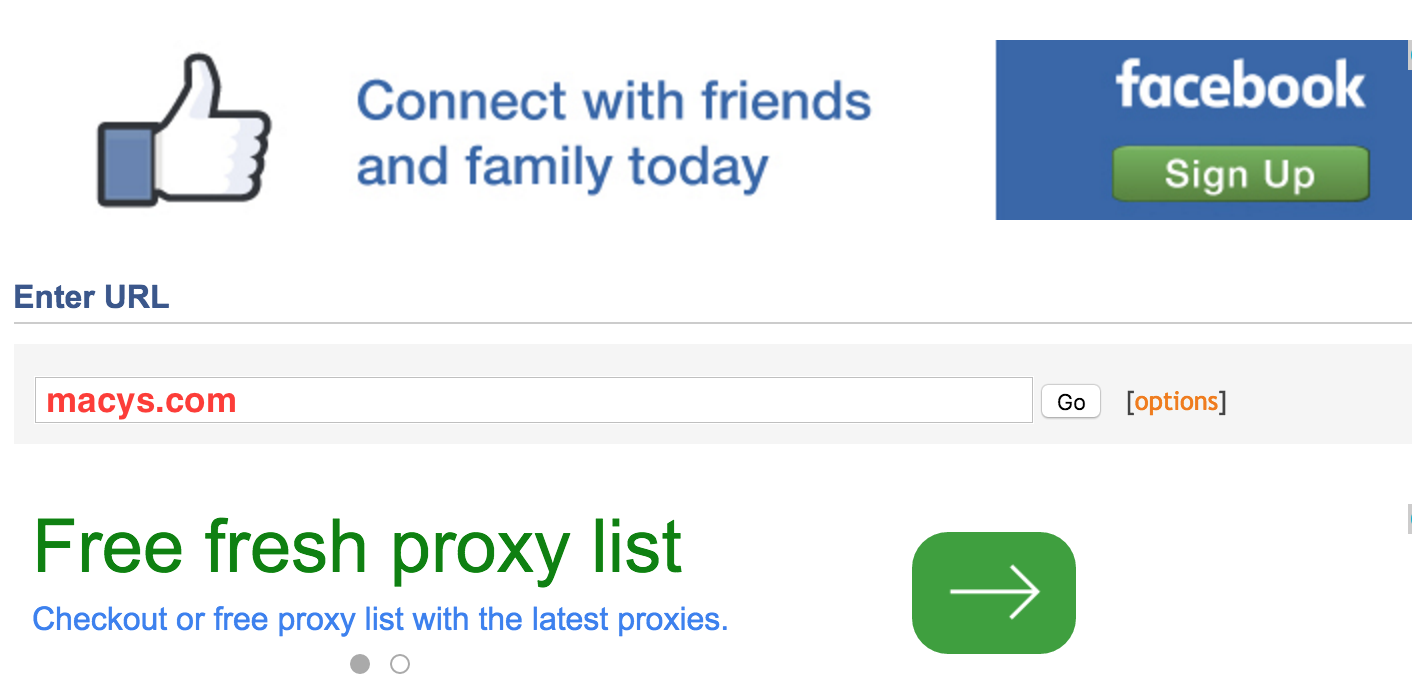
Task: Click 'and family today' line in the ad
Action: pyautogui.click(x=562, y=167)
